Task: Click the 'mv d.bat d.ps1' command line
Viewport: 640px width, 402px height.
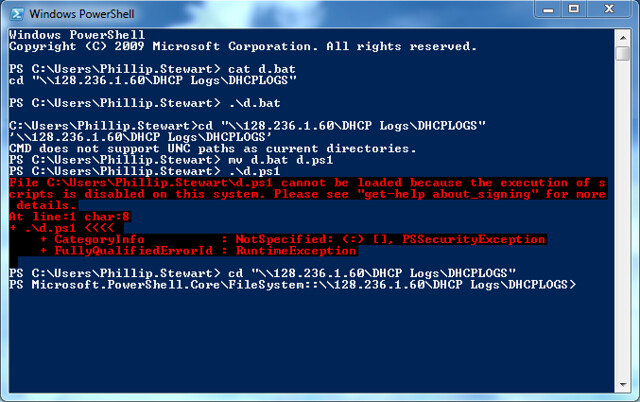Action: tap(171, 160)
